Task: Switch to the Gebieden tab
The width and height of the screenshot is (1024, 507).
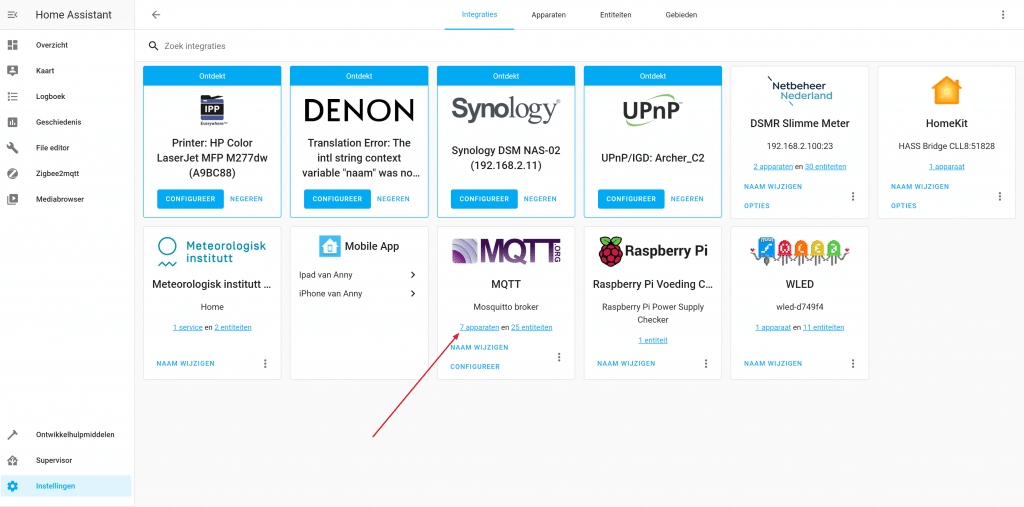Action: coord(681,15)
